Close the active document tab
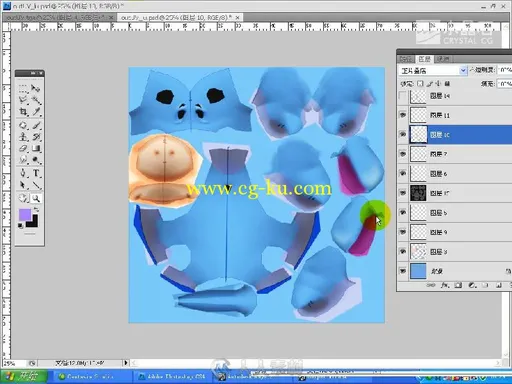 [x=238, y=17]
